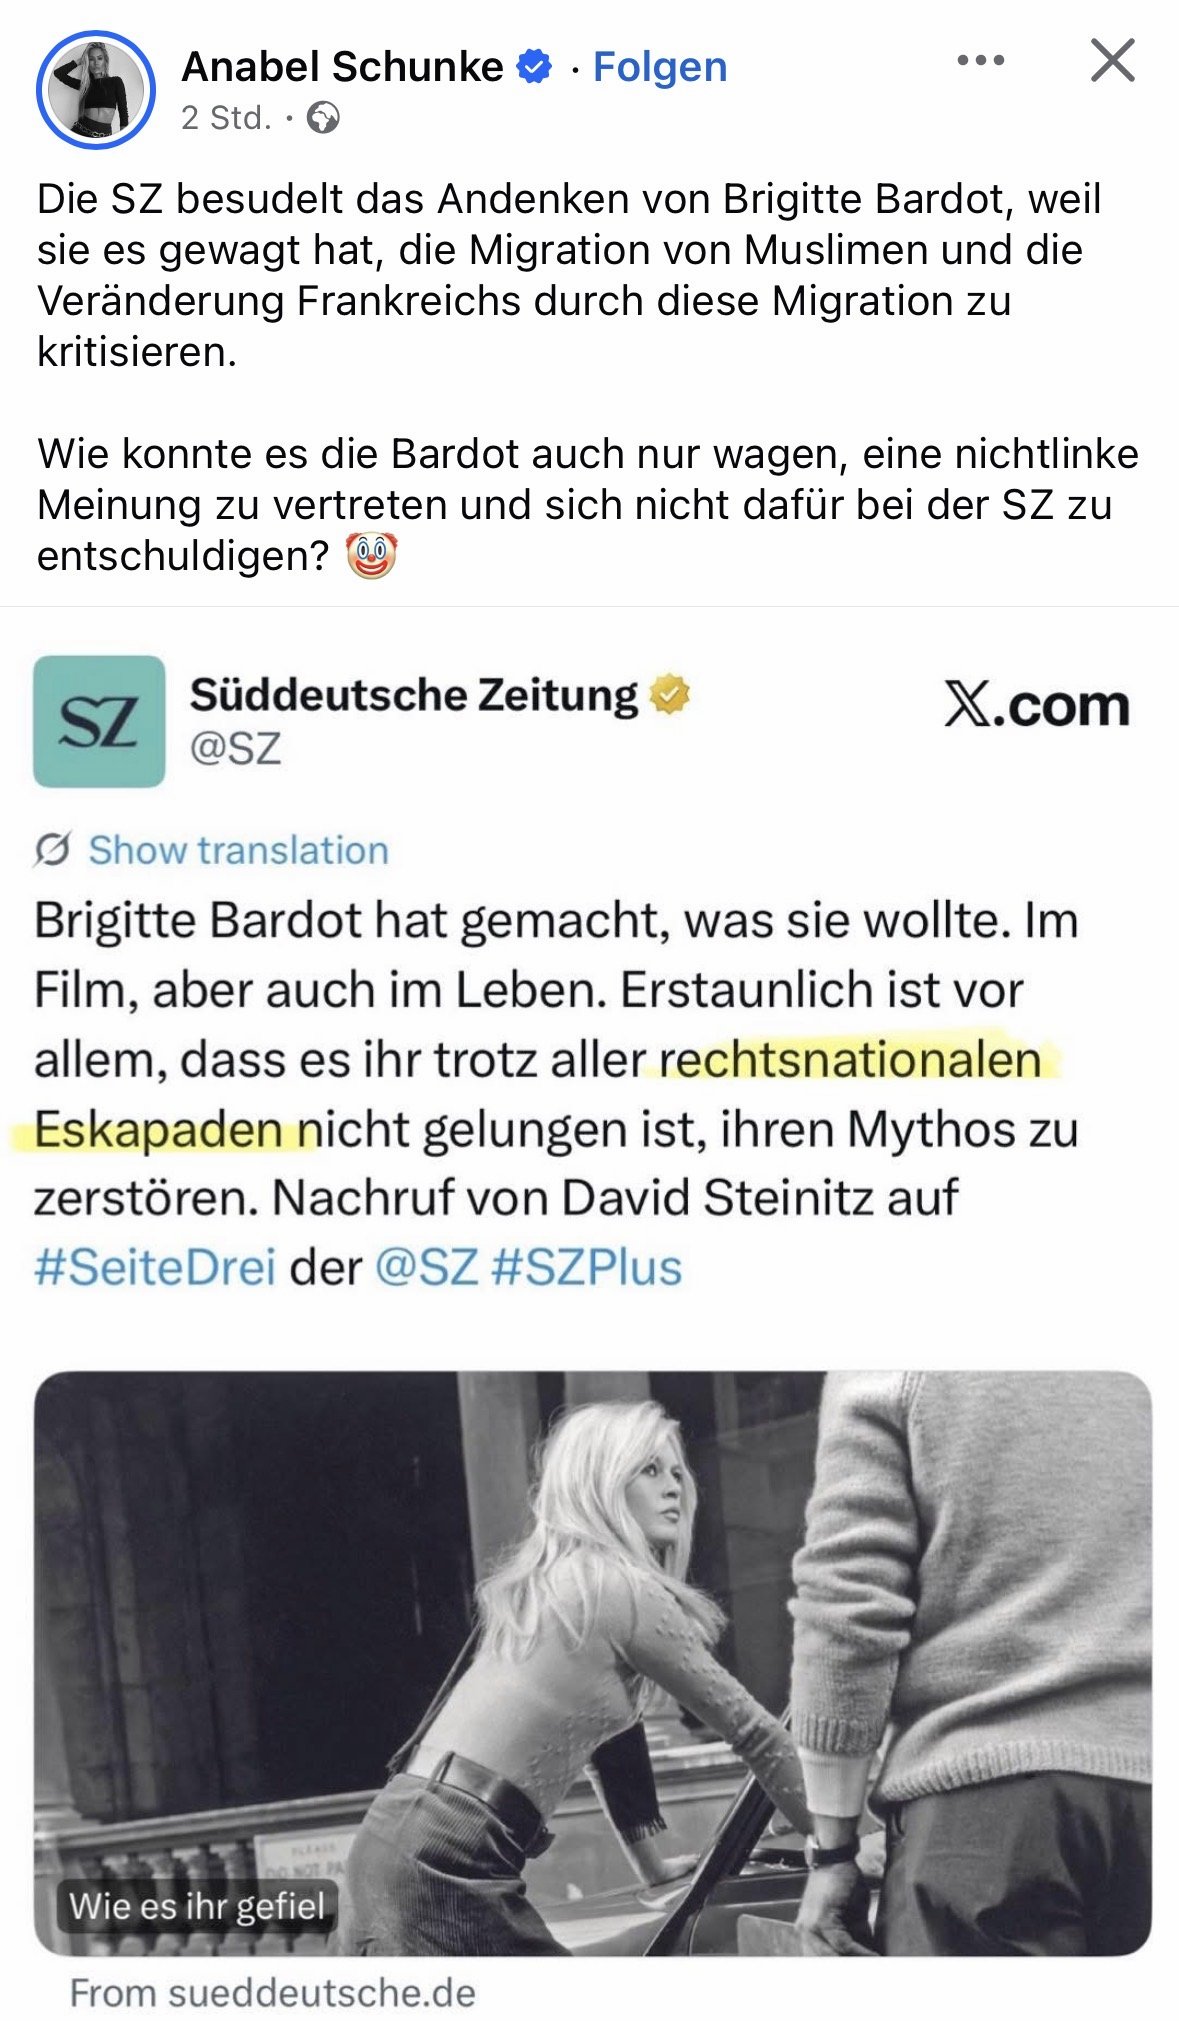
Task: Click the @SZ handle under the account name
Action: (236, 749)
